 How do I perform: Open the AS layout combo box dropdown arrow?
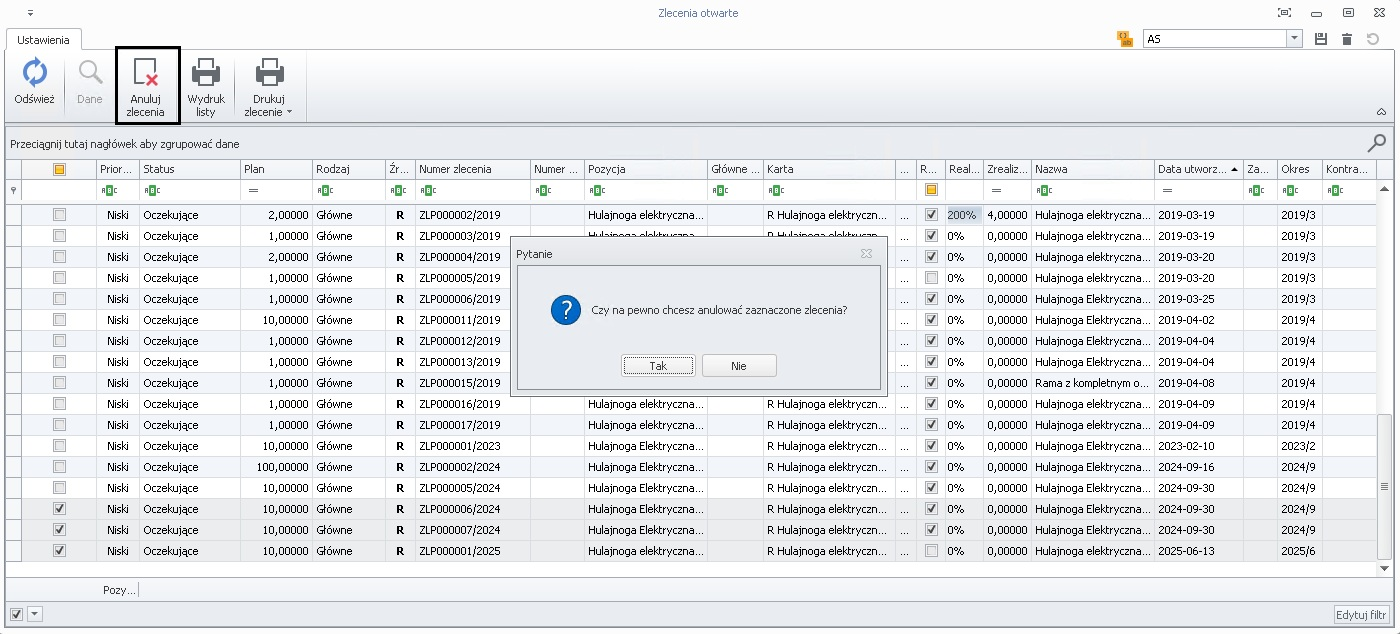1295,39
